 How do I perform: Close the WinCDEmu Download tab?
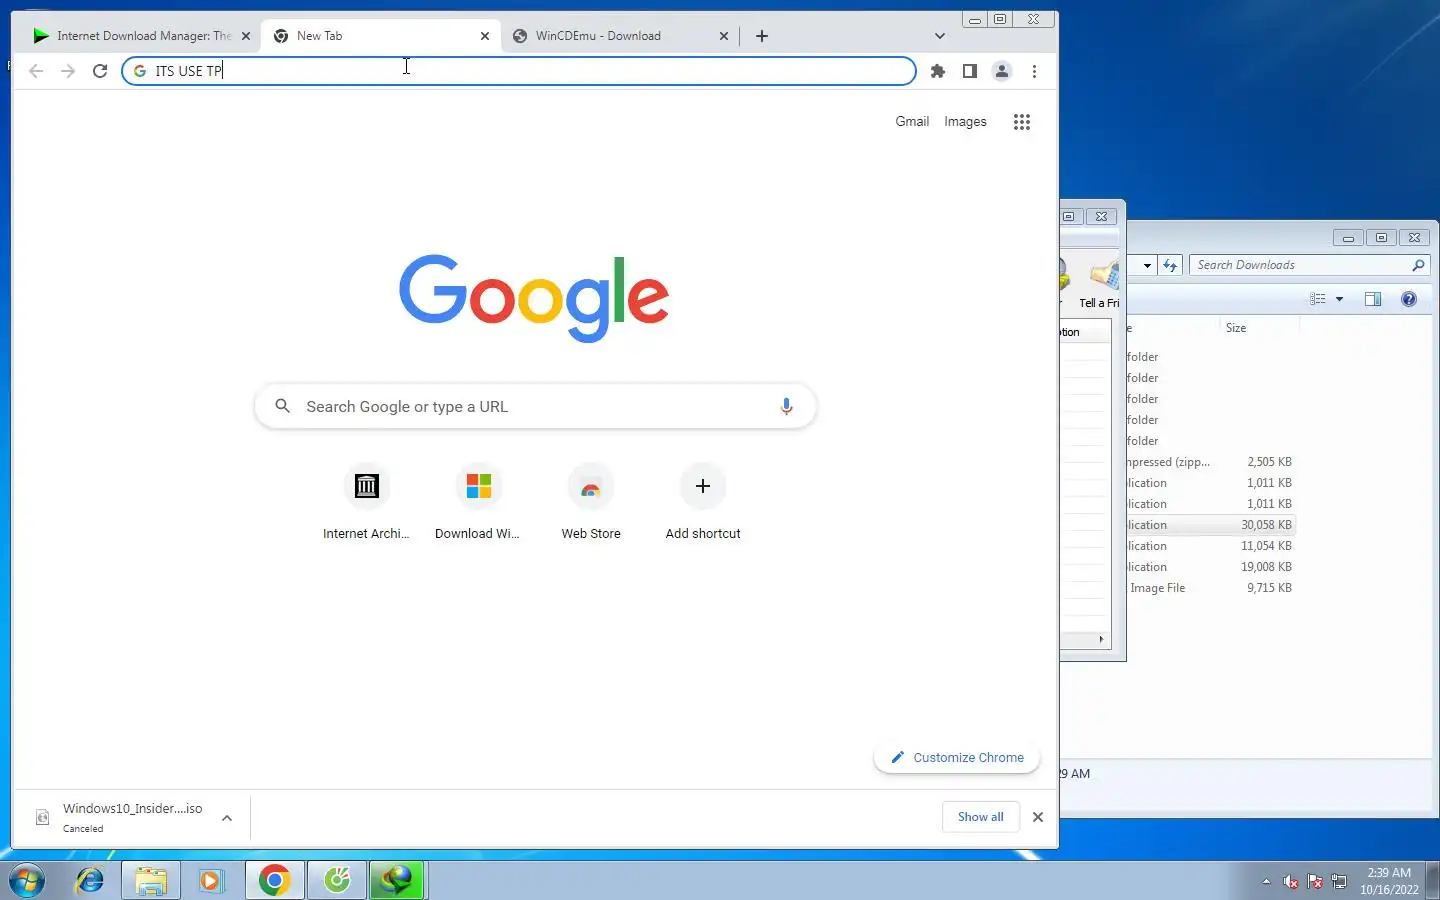724,36
